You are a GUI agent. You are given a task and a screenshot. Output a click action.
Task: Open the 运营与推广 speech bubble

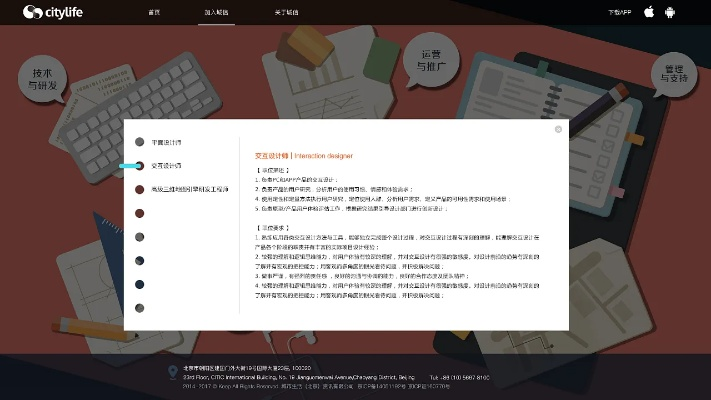tap(431, 60)
